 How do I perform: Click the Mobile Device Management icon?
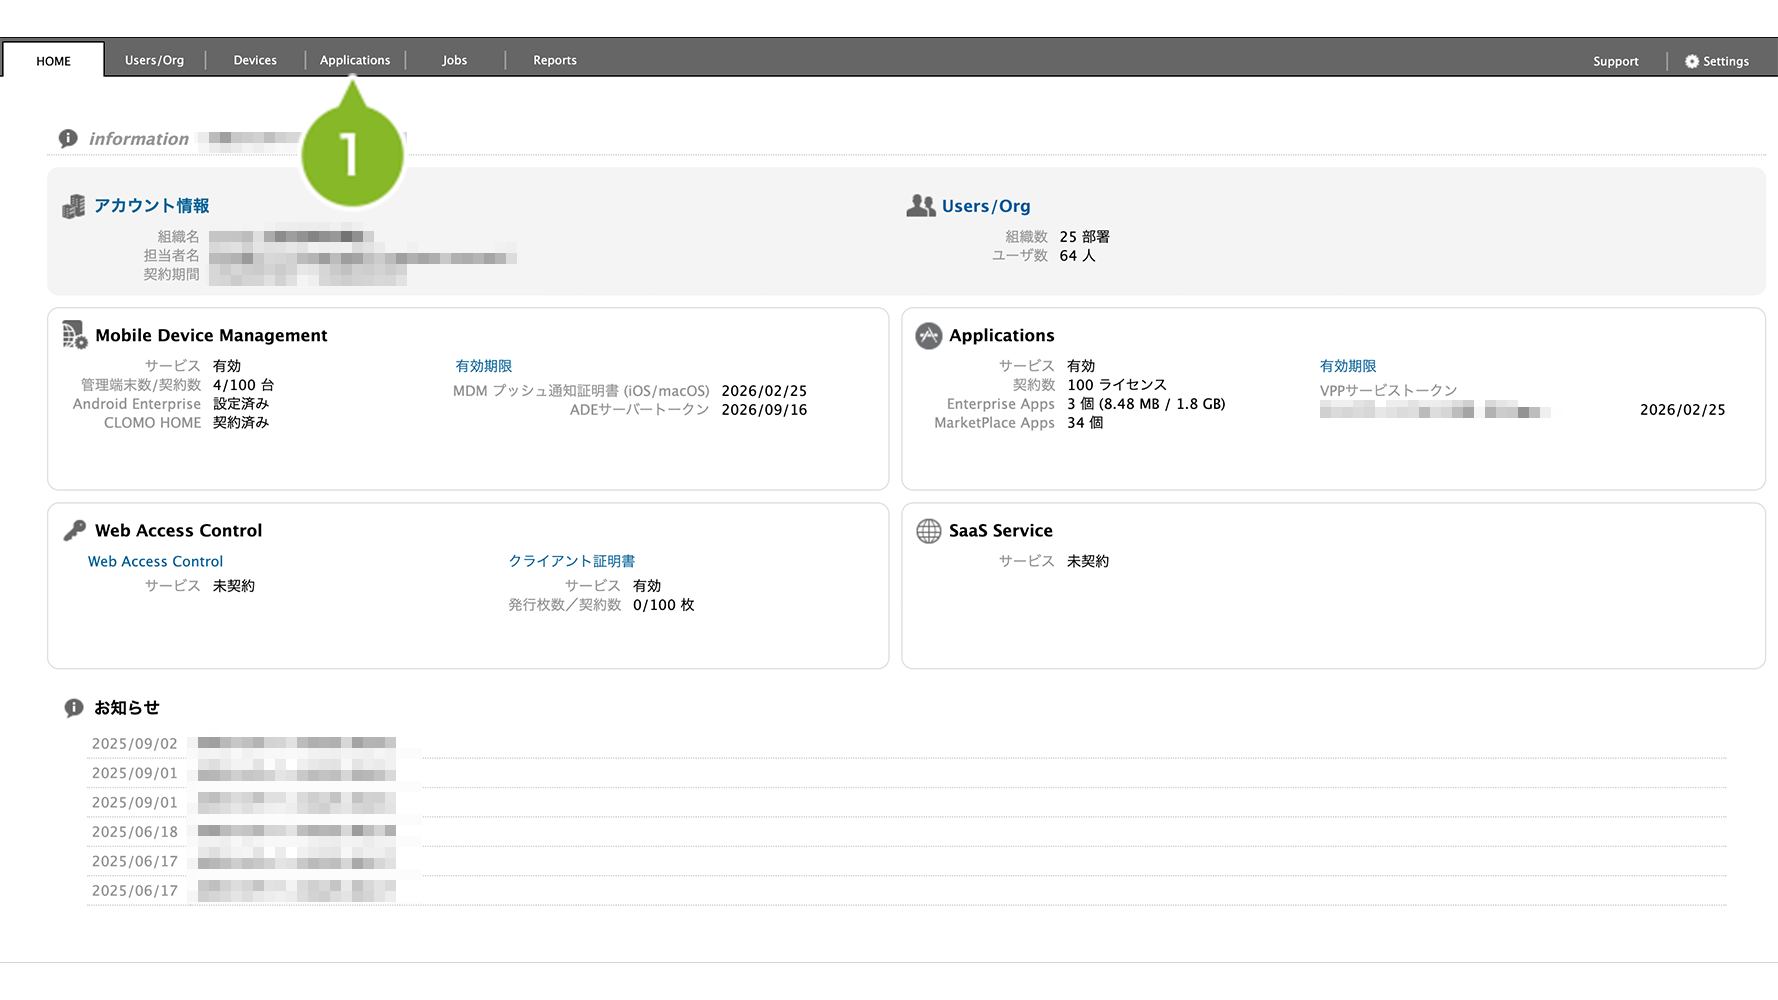point(75,335)
